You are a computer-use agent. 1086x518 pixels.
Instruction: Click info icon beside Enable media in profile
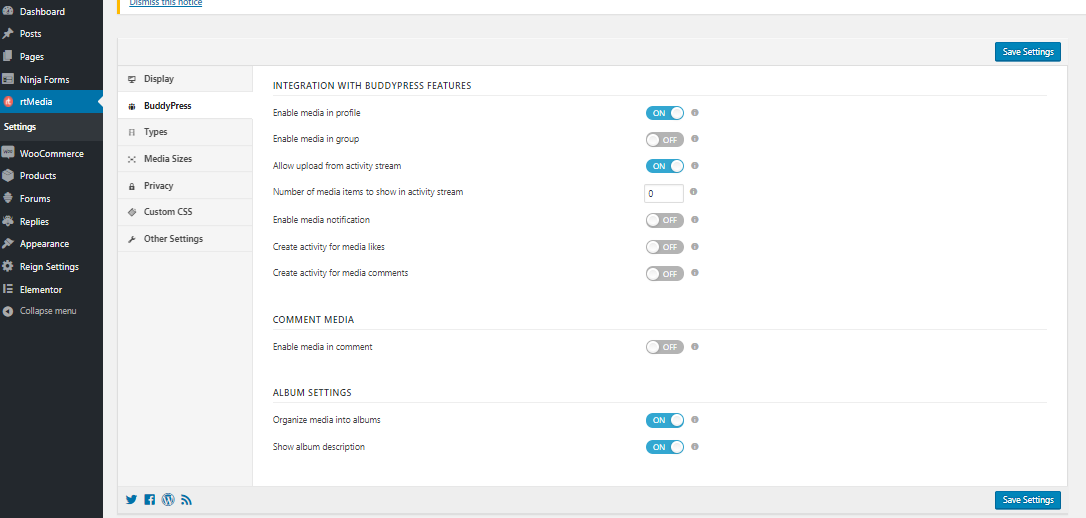(695, 112)
